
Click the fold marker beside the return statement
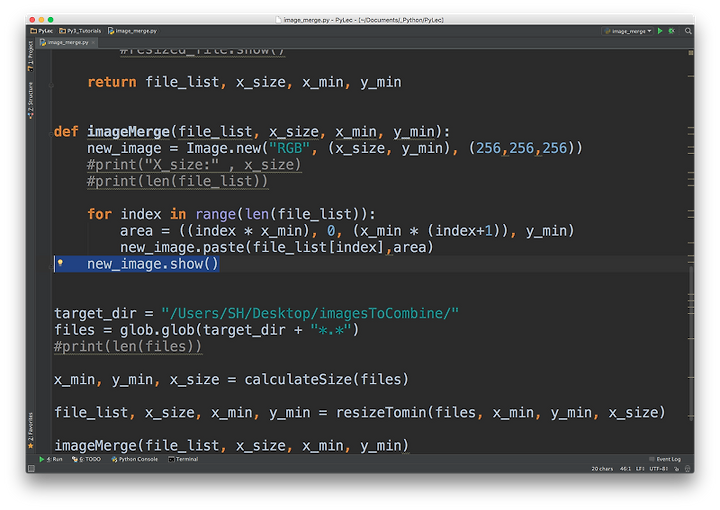tap(51, 84)
